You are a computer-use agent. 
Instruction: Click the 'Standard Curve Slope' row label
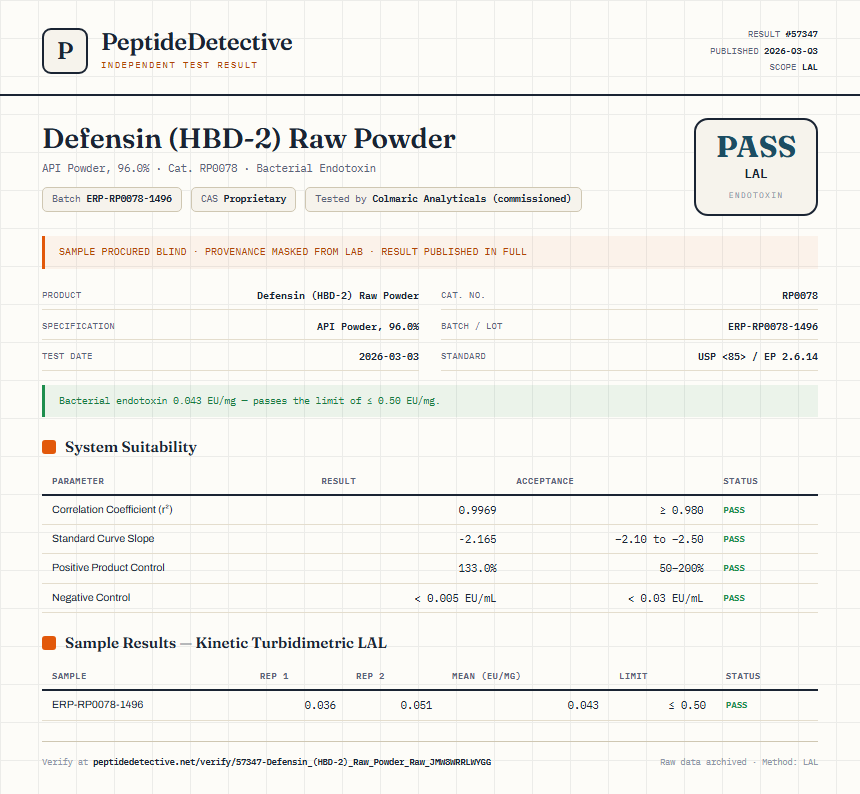[103, 538]
